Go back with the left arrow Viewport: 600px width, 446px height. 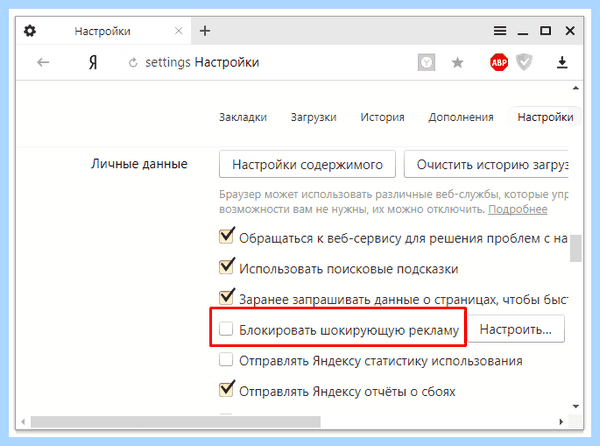tap(43, 62)
